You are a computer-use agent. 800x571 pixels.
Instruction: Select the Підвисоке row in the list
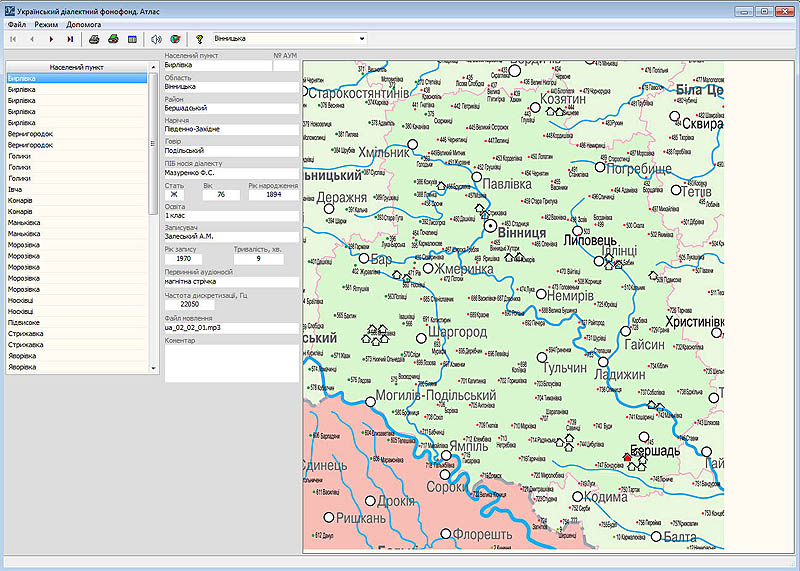tap(77, 322)
